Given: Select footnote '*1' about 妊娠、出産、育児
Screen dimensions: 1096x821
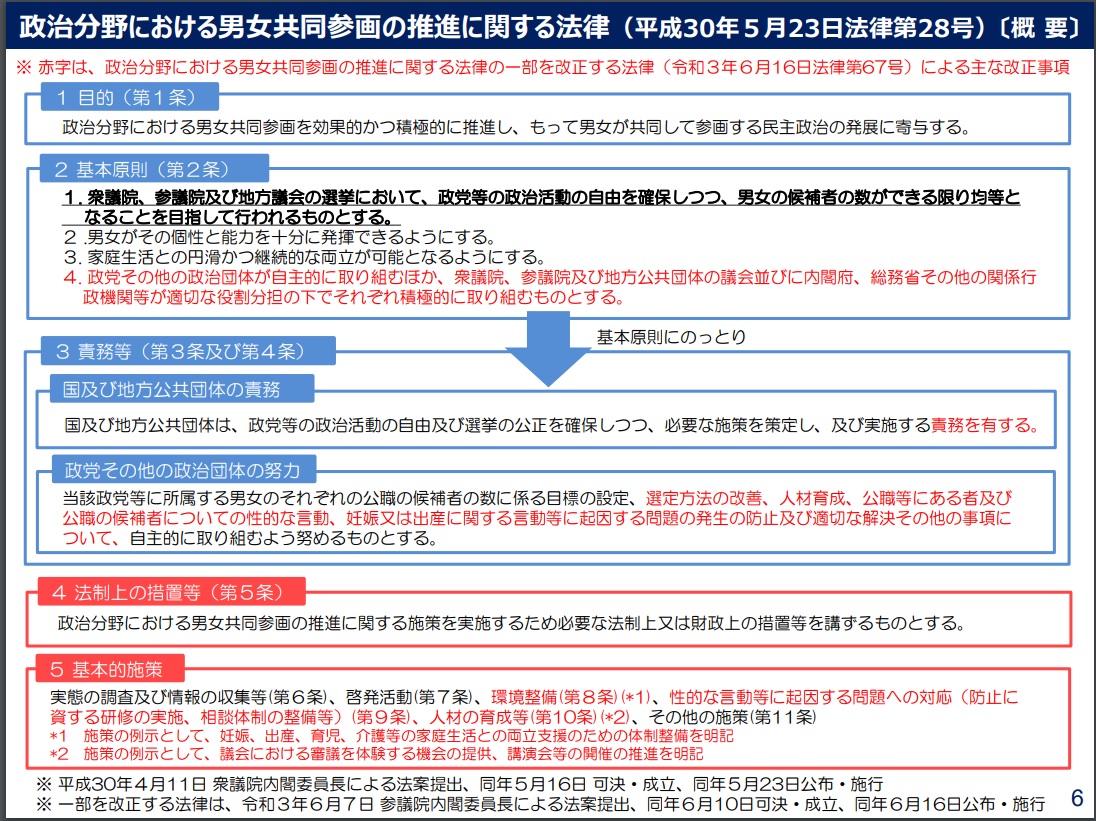Looking at the screenshot, I should (390, 735).
